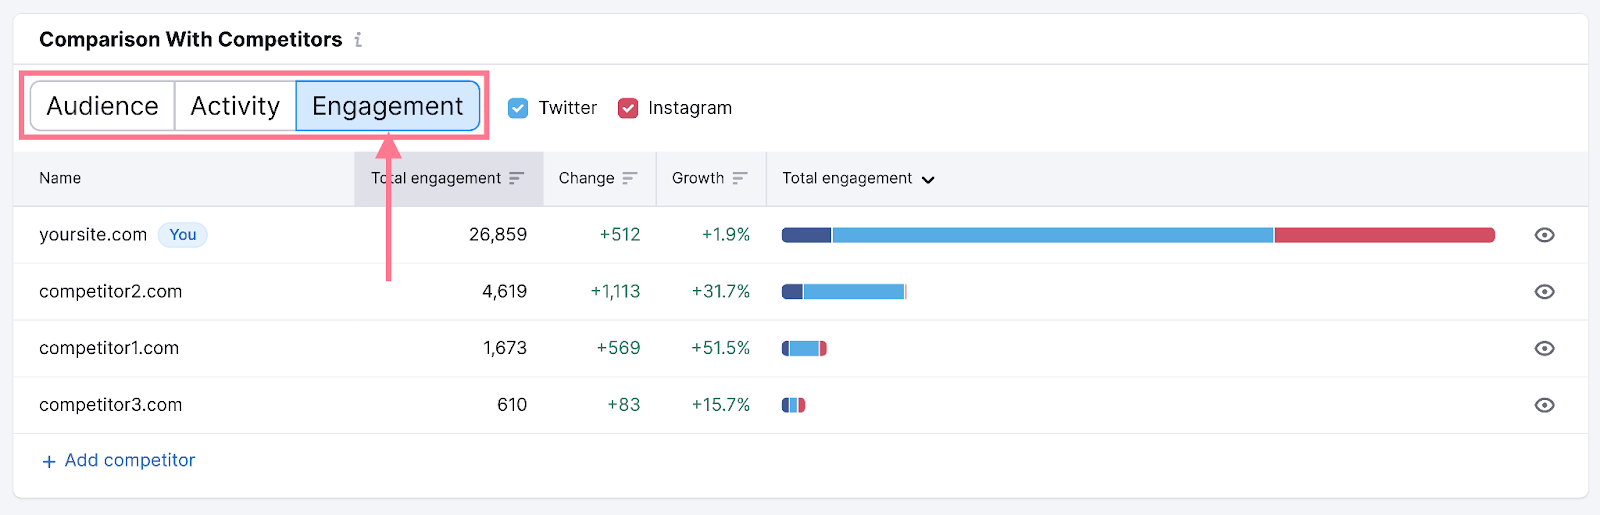Toggle the eye icon for competitor1.com
The width and height of the screenshot is (1600, 515).
[1544, 348]
